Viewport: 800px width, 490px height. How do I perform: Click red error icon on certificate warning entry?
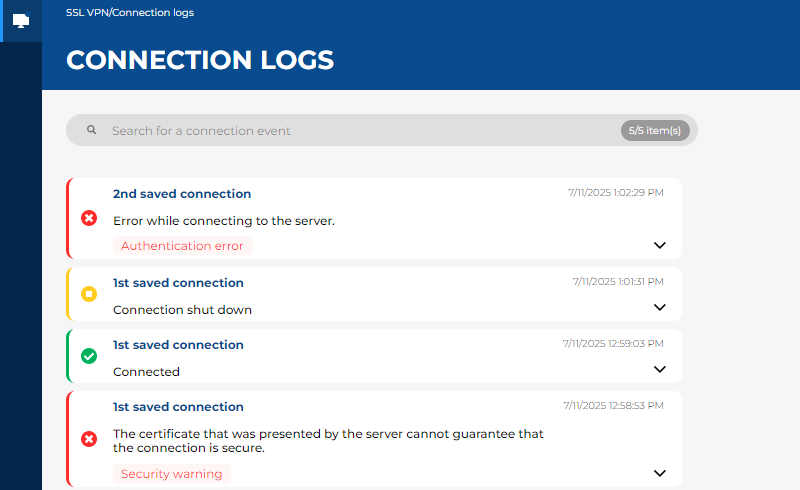(89, 438)
